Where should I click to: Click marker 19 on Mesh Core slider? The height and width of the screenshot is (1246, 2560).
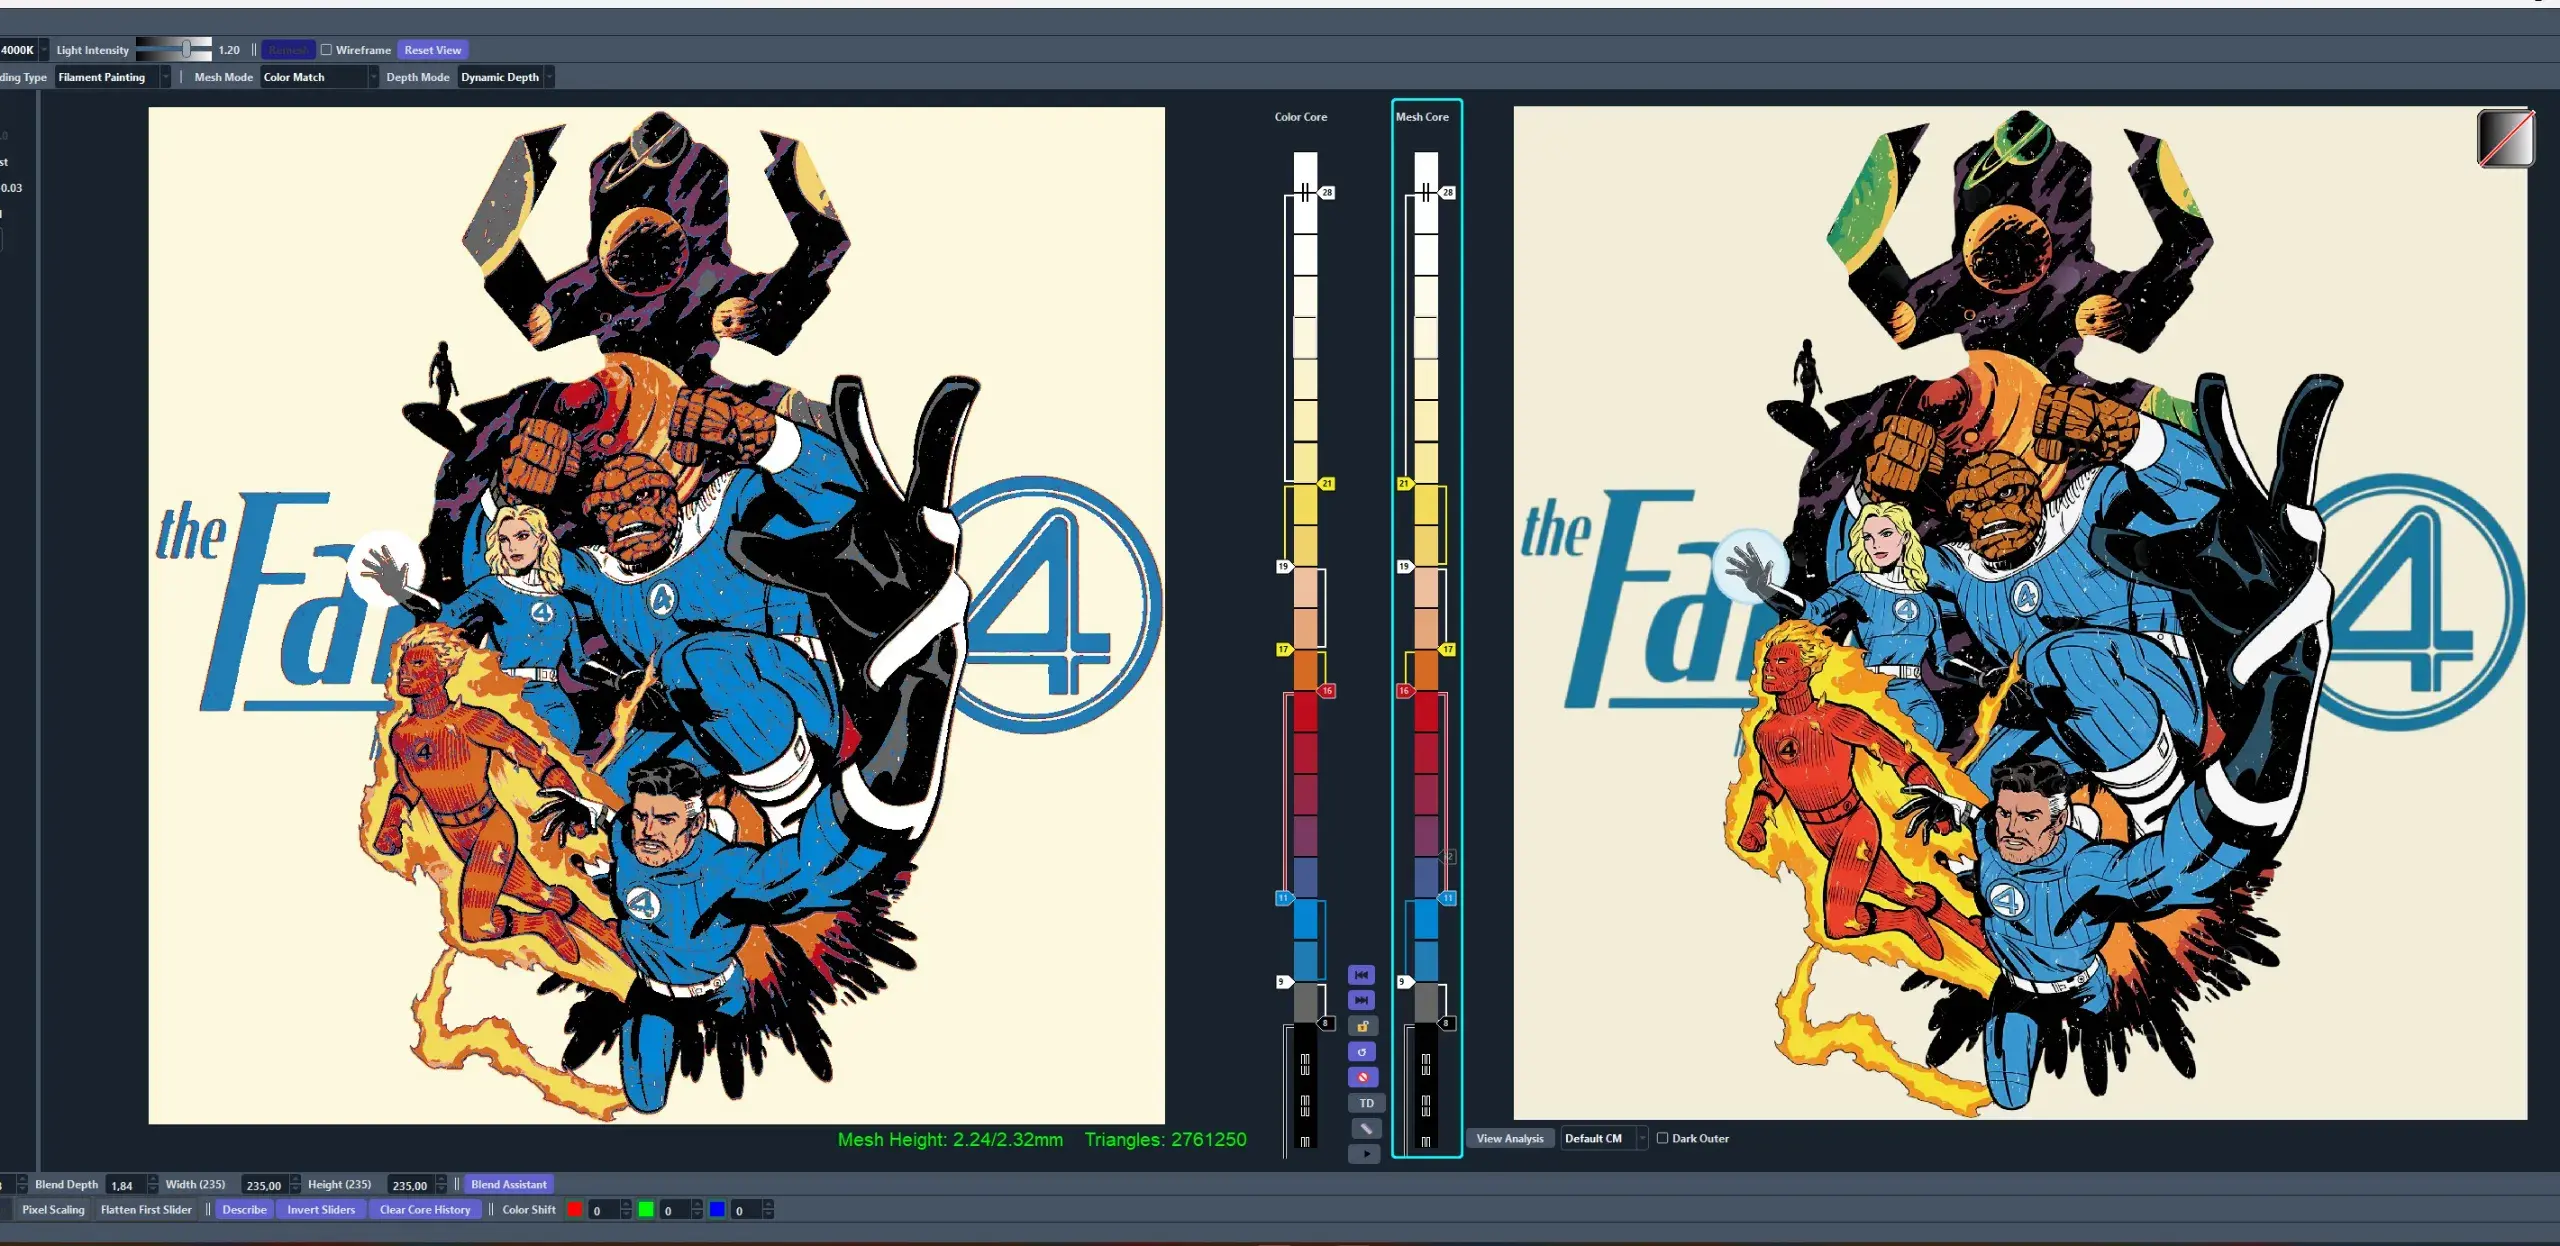click(1404, 566)
